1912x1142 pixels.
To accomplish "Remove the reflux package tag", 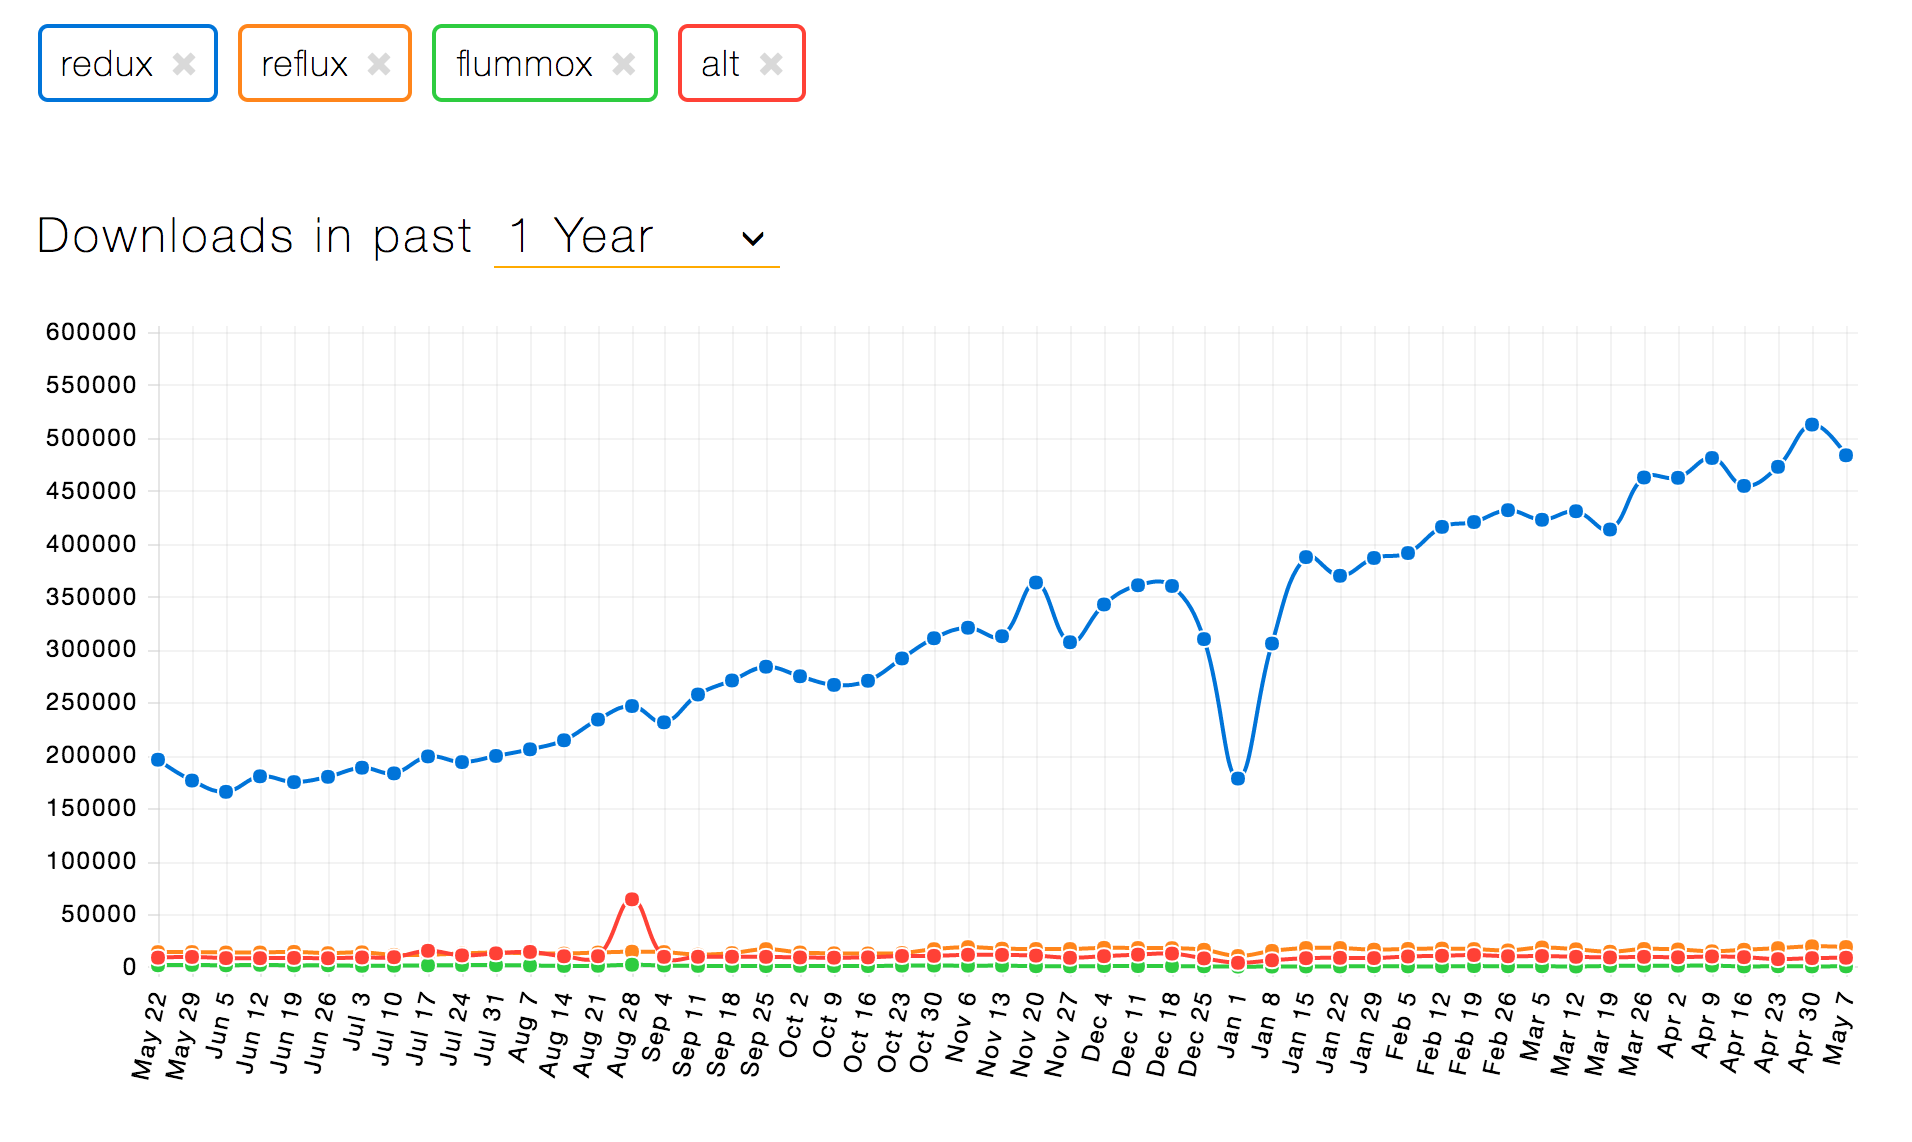I will 379,64.
